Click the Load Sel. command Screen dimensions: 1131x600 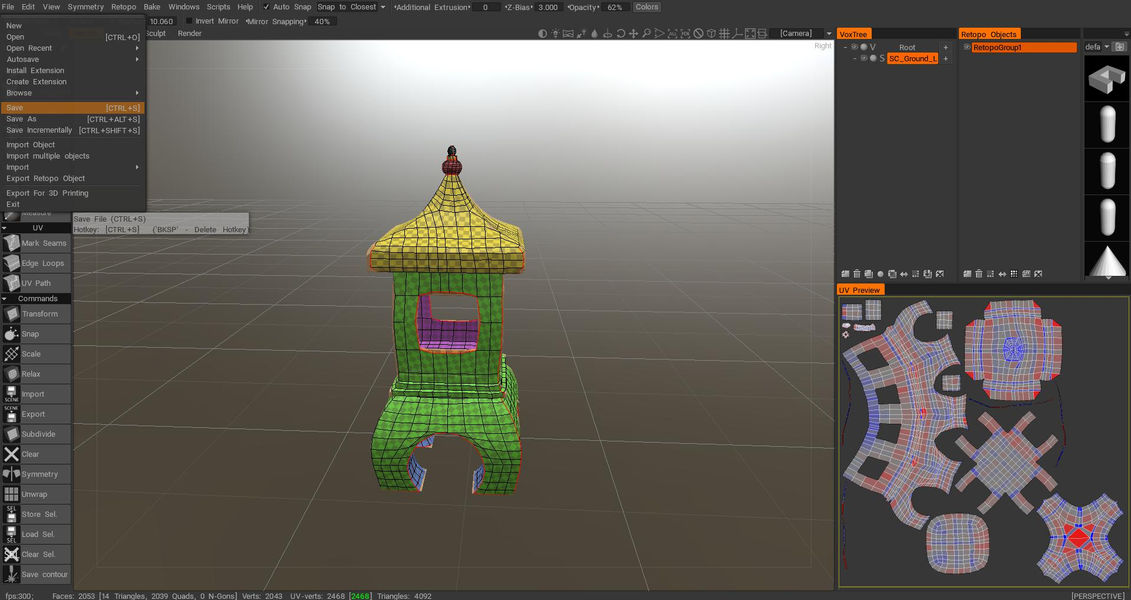pyautogui.click(x=36, y=534)
